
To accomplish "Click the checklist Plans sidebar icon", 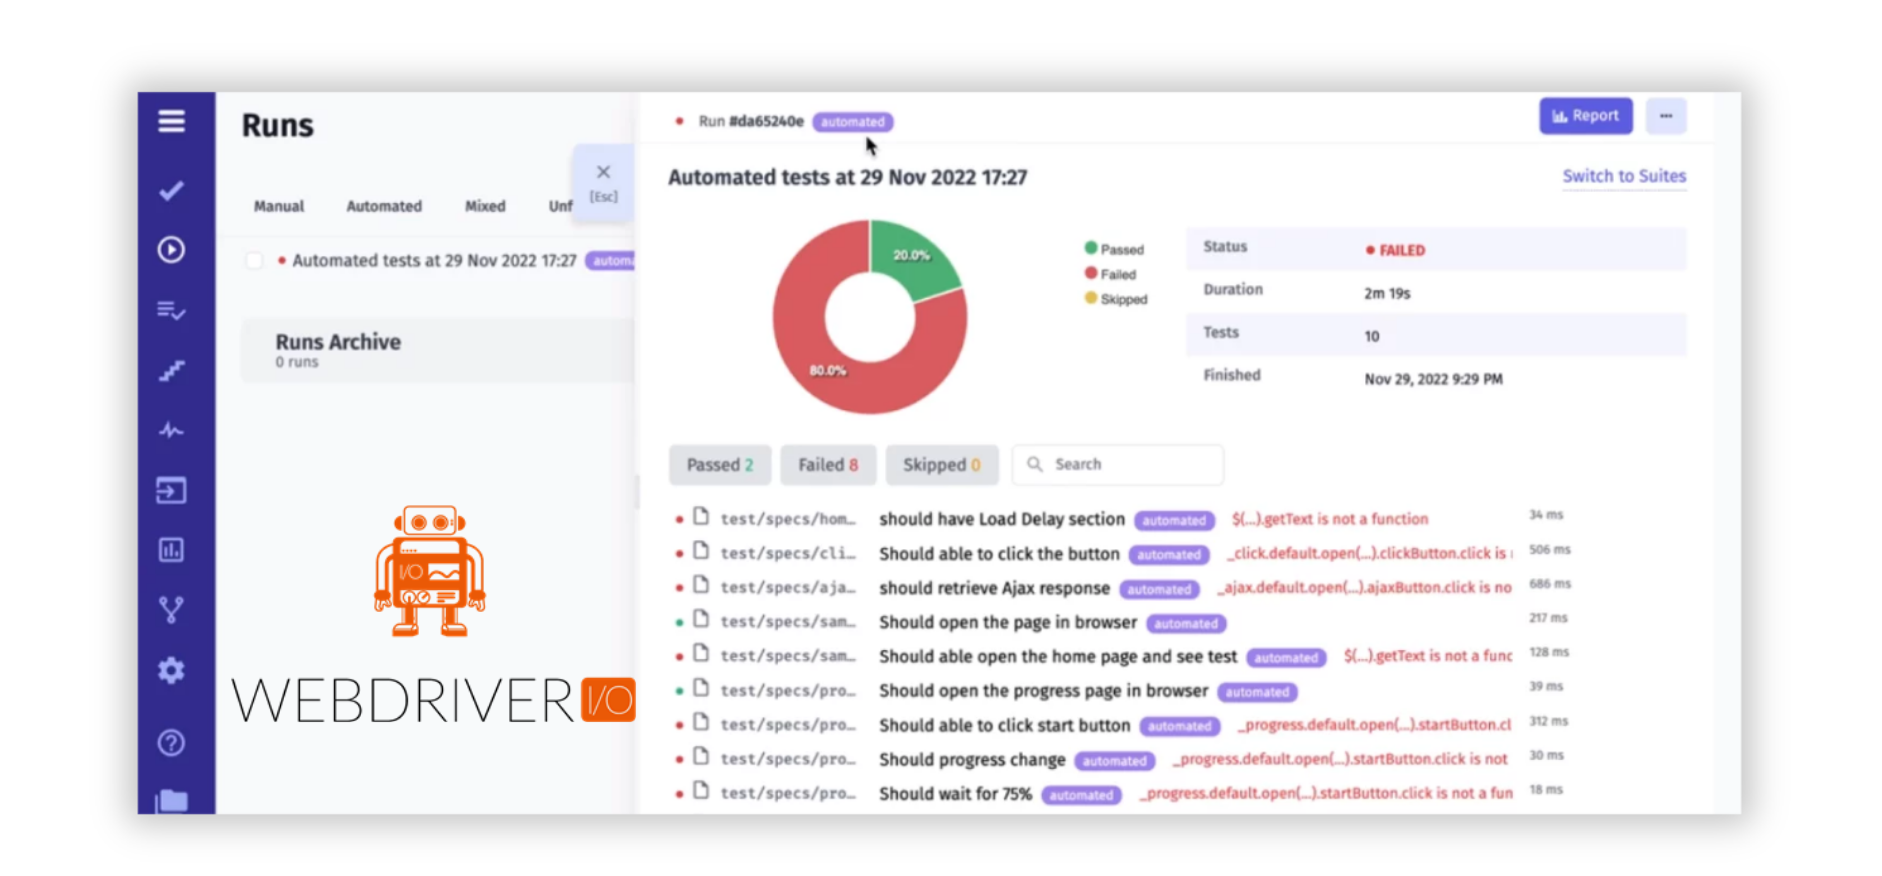I will point(171,310).
